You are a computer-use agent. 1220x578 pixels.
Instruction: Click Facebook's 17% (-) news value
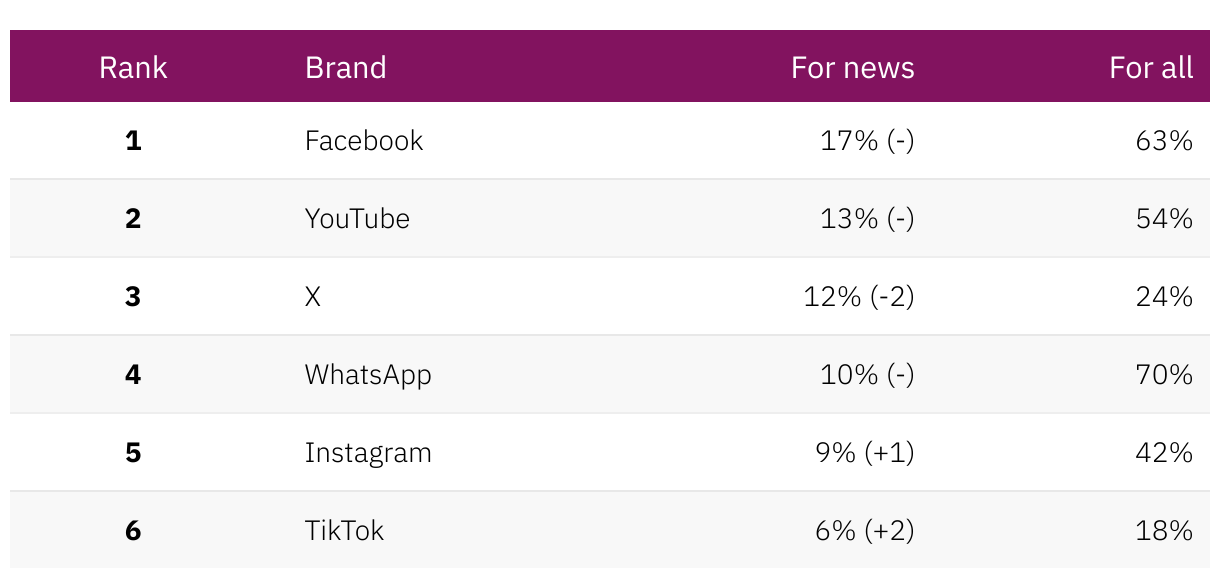(867, 141)
